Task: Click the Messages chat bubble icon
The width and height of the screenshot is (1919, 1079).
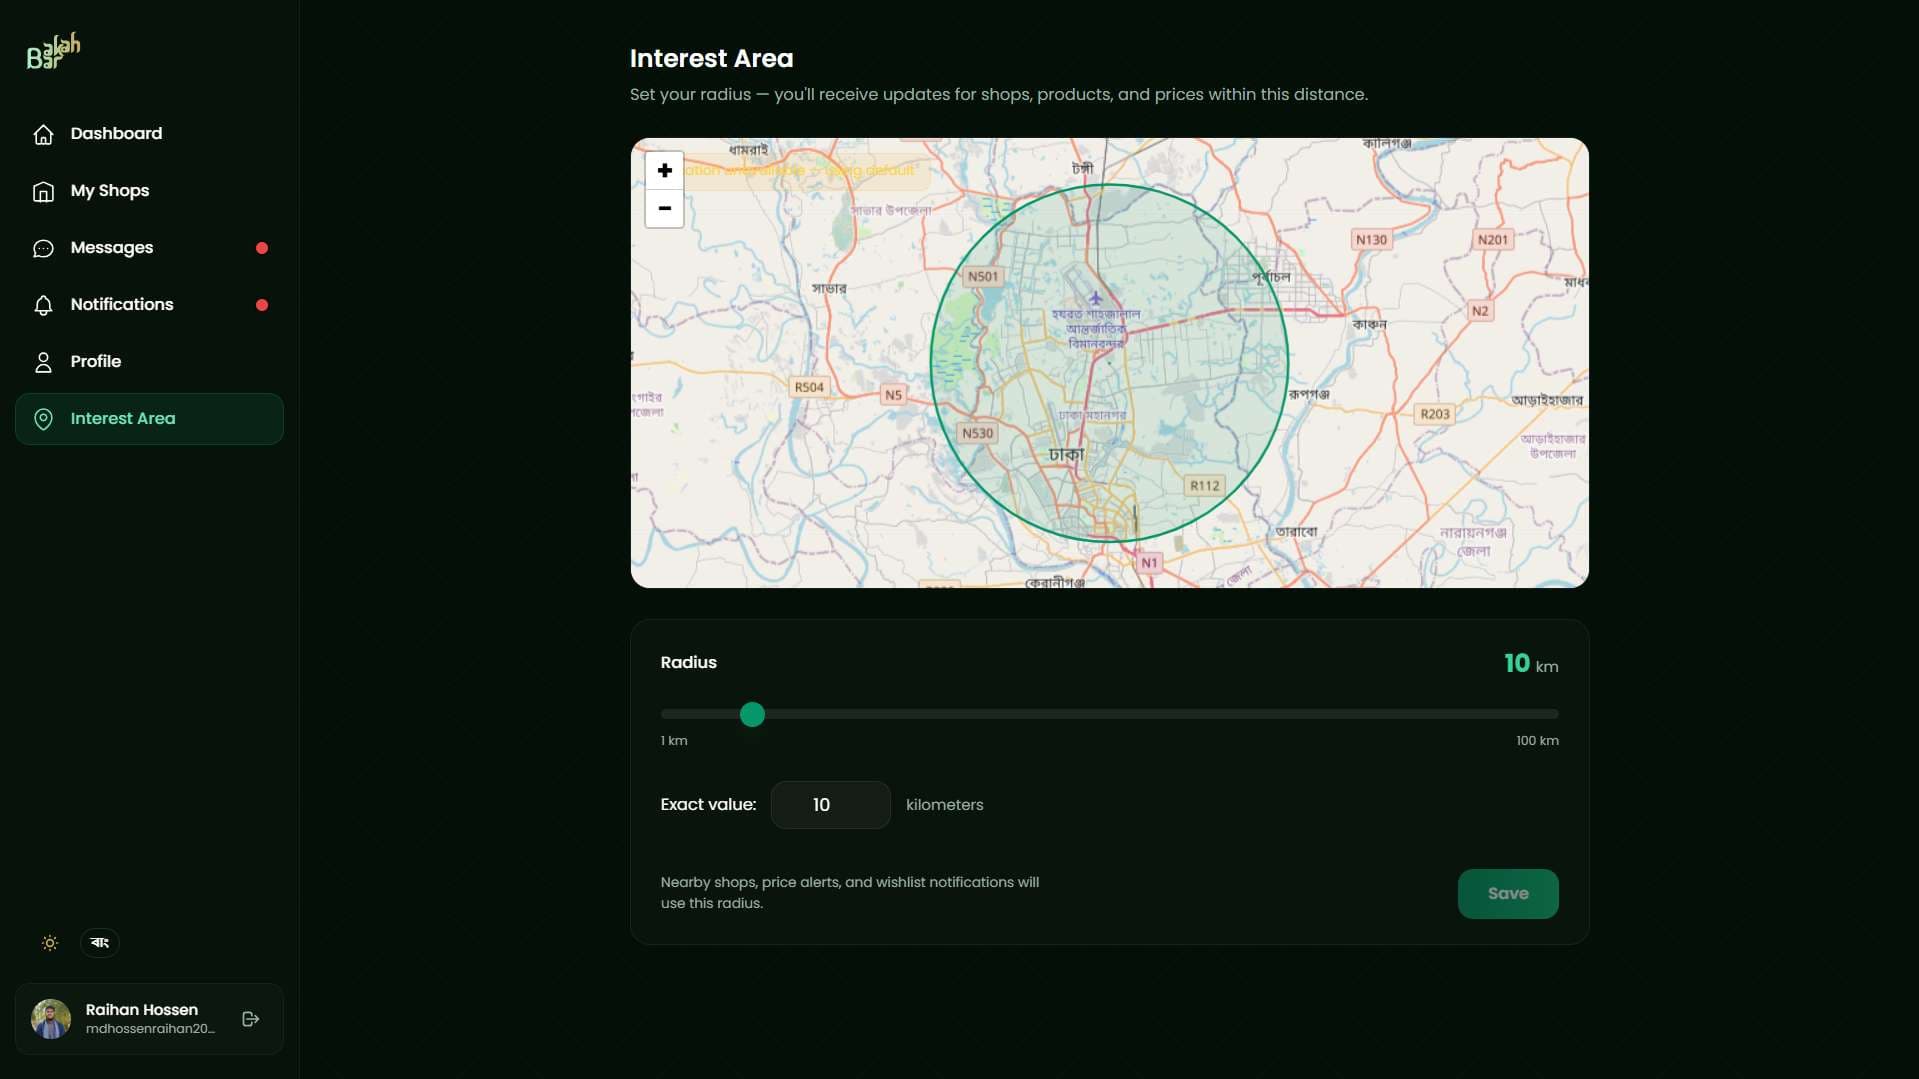Action: point(43,248)
